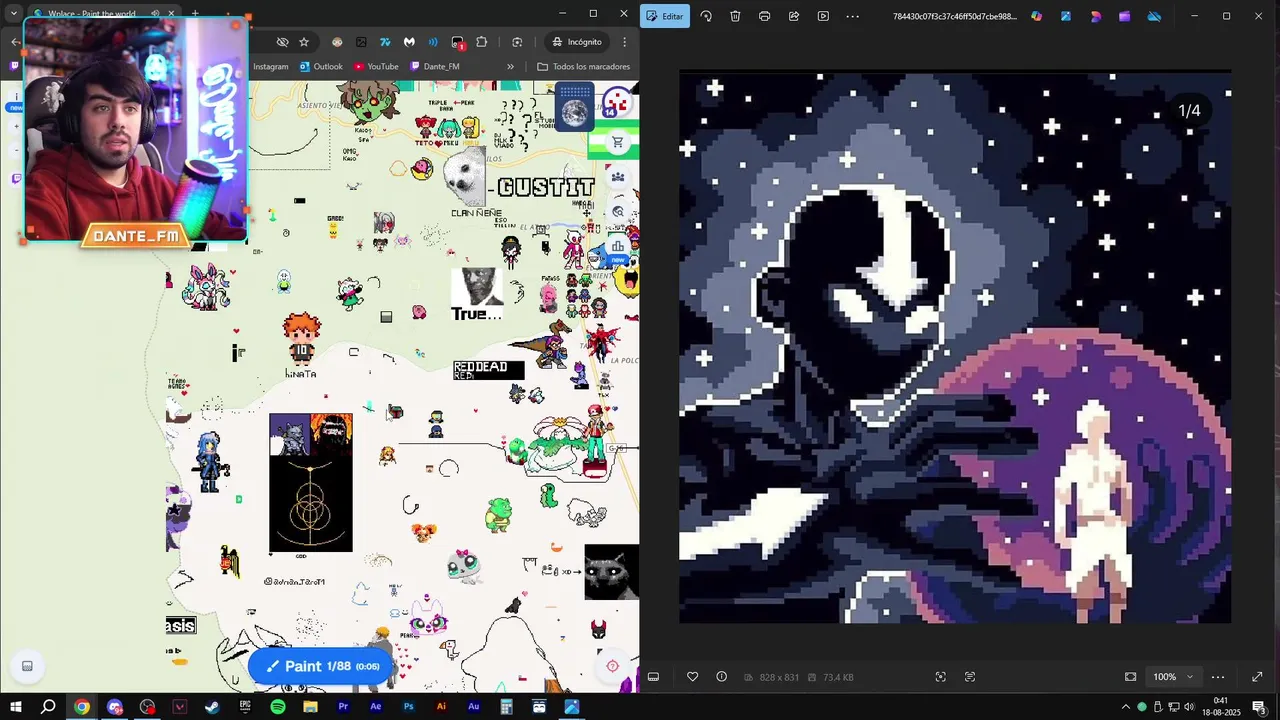Fit image to window in Photos
The image size is (1280, 720).
point(1130,677)
